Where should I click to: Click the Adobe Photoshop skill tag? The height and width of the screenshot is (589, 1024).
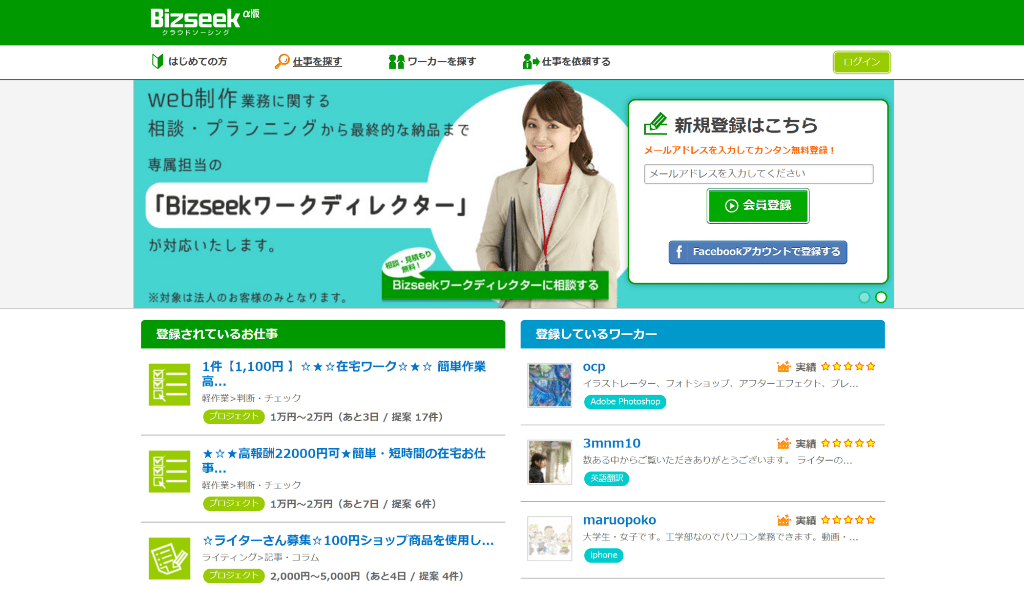coord(625,402)
